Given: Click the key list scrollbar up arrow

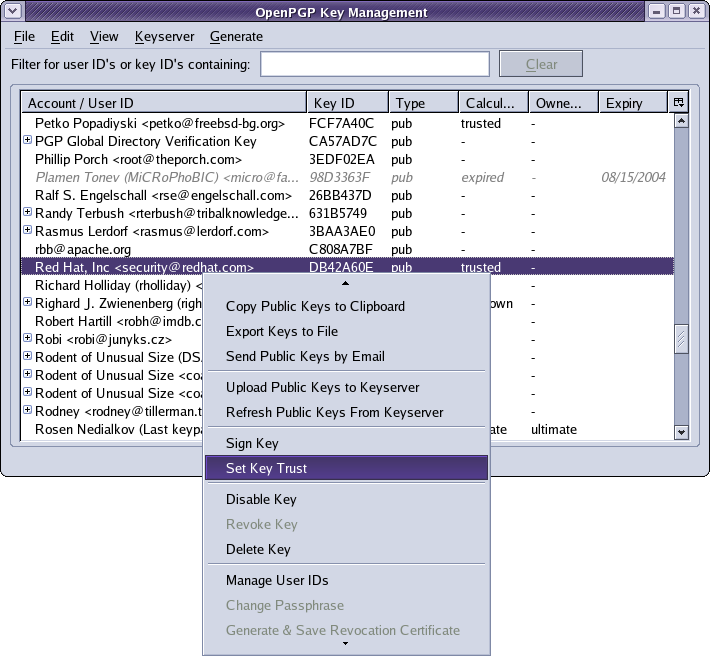Looking at the screenshot, I should pyautogui.click(x=681, y=121).
